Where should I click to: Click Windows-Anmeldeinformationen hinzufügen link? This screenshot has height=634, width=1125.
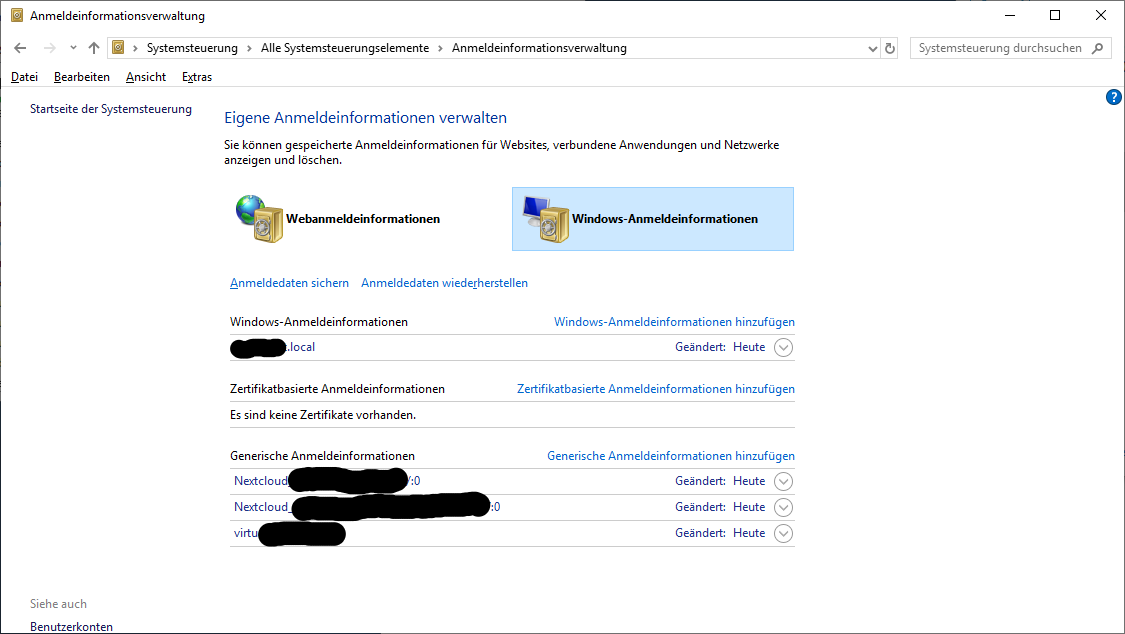click(x=674, y=322)
